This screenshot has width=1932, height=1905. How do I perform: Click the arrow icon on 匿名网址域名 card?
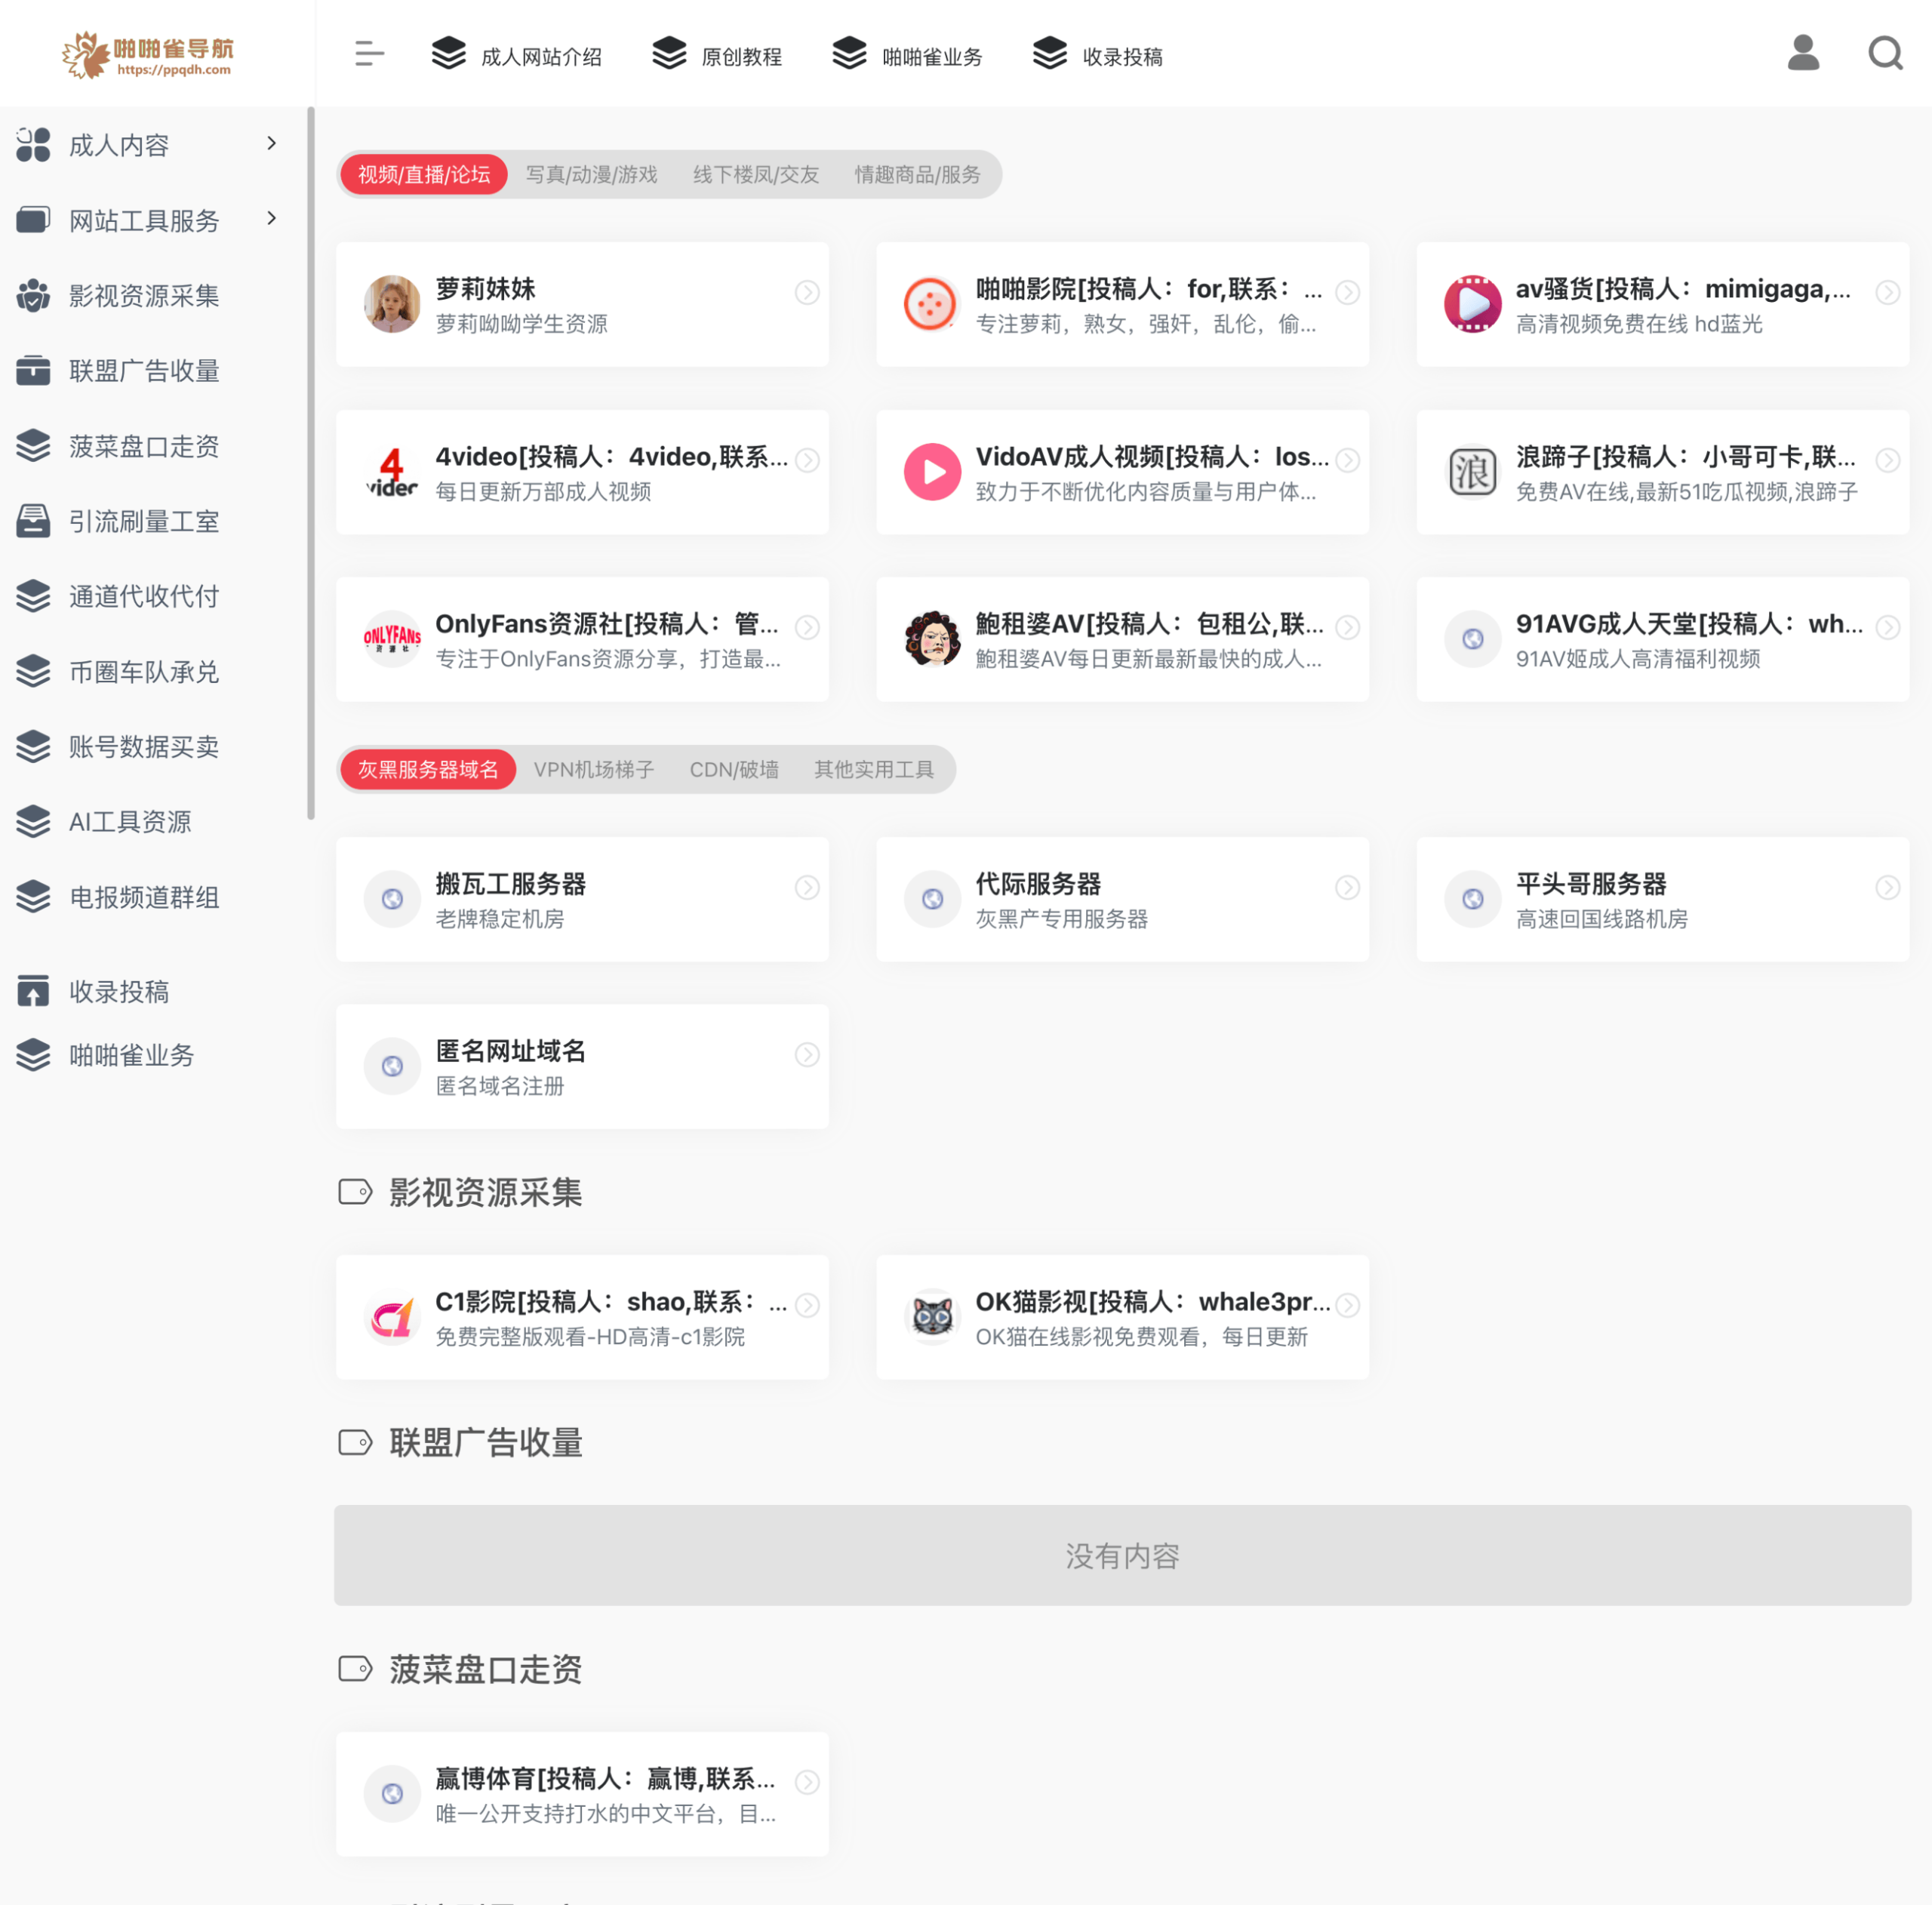(807, 1054)
